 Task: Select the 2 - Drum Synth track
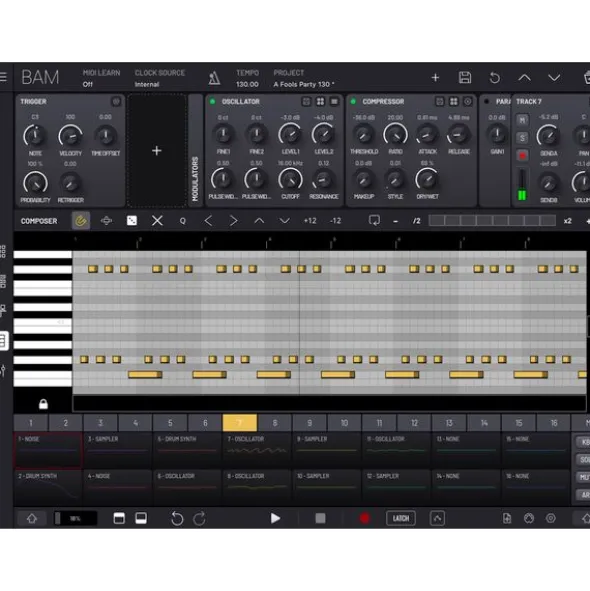tap(48, 487)
